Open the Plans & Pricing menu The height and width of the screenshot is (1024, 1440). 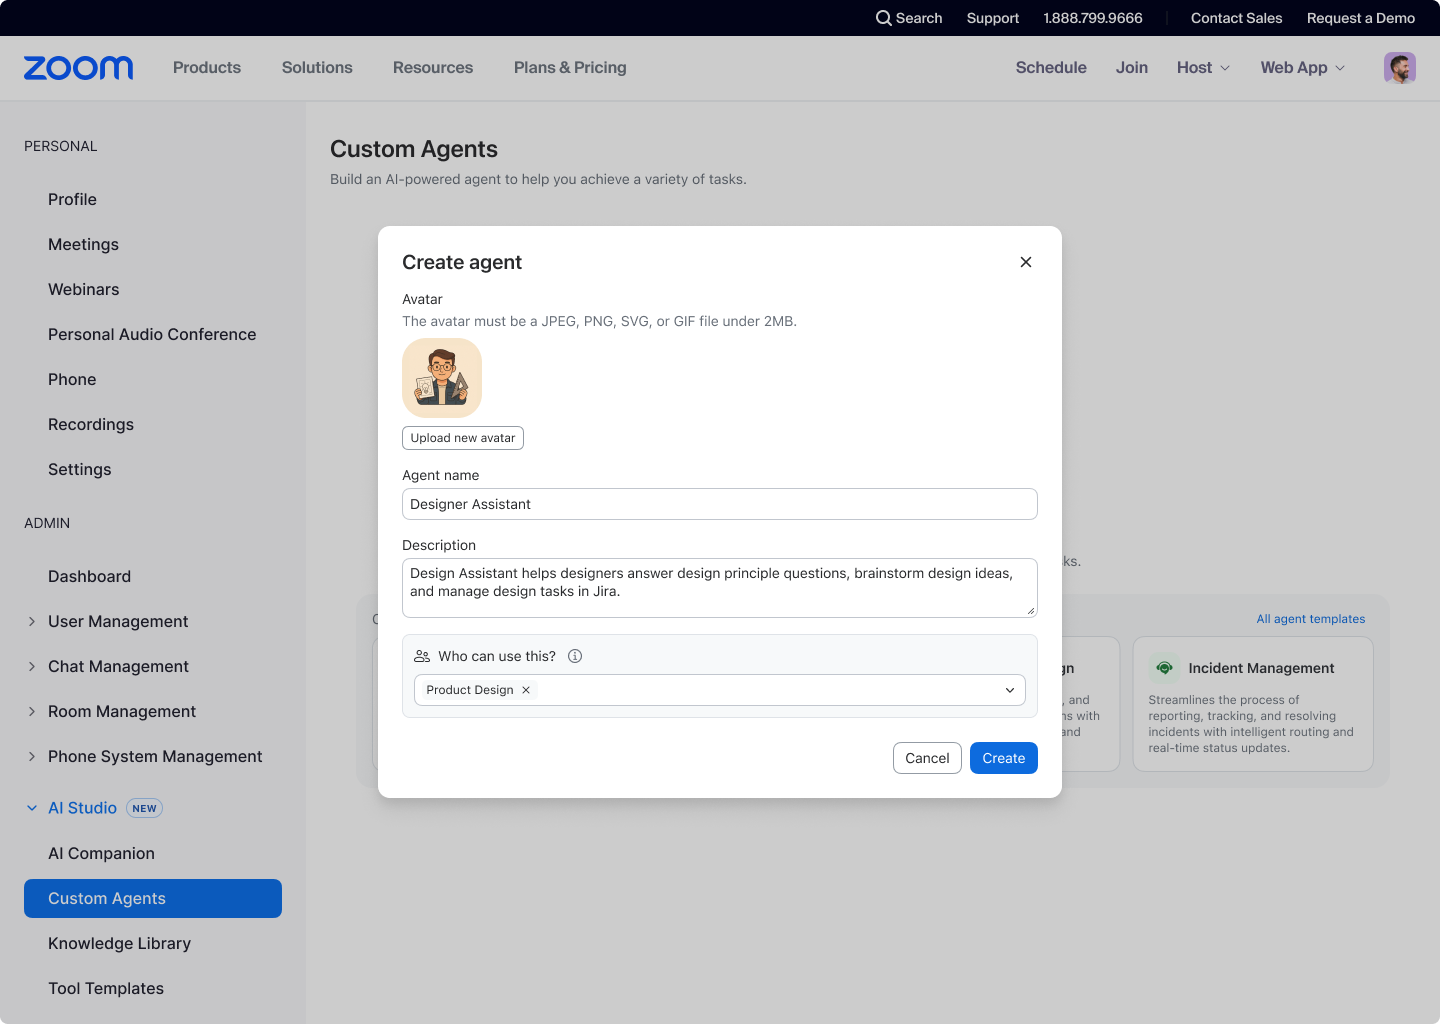point(569,68)
